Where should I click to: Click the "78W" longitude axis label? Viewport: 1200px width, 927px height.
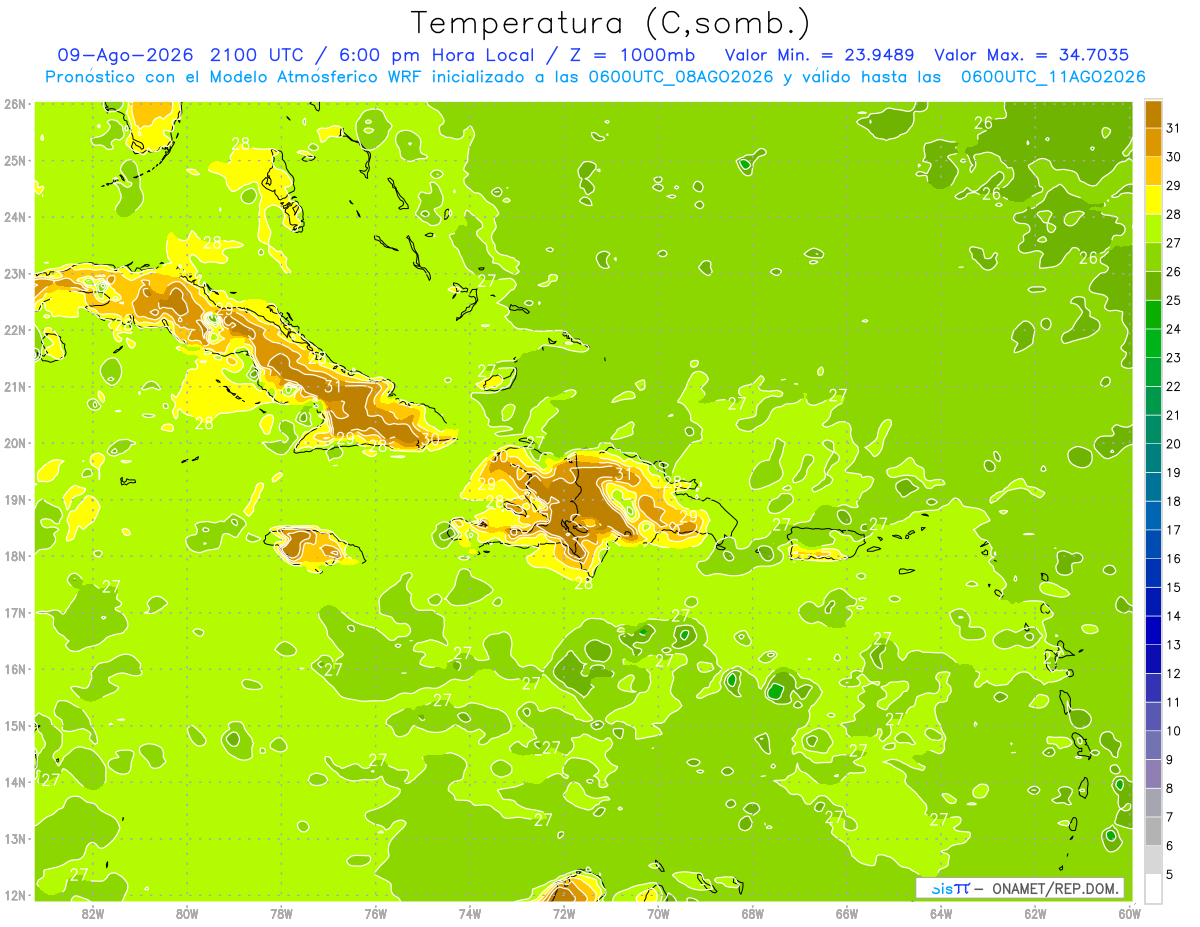tap(281, 913)
